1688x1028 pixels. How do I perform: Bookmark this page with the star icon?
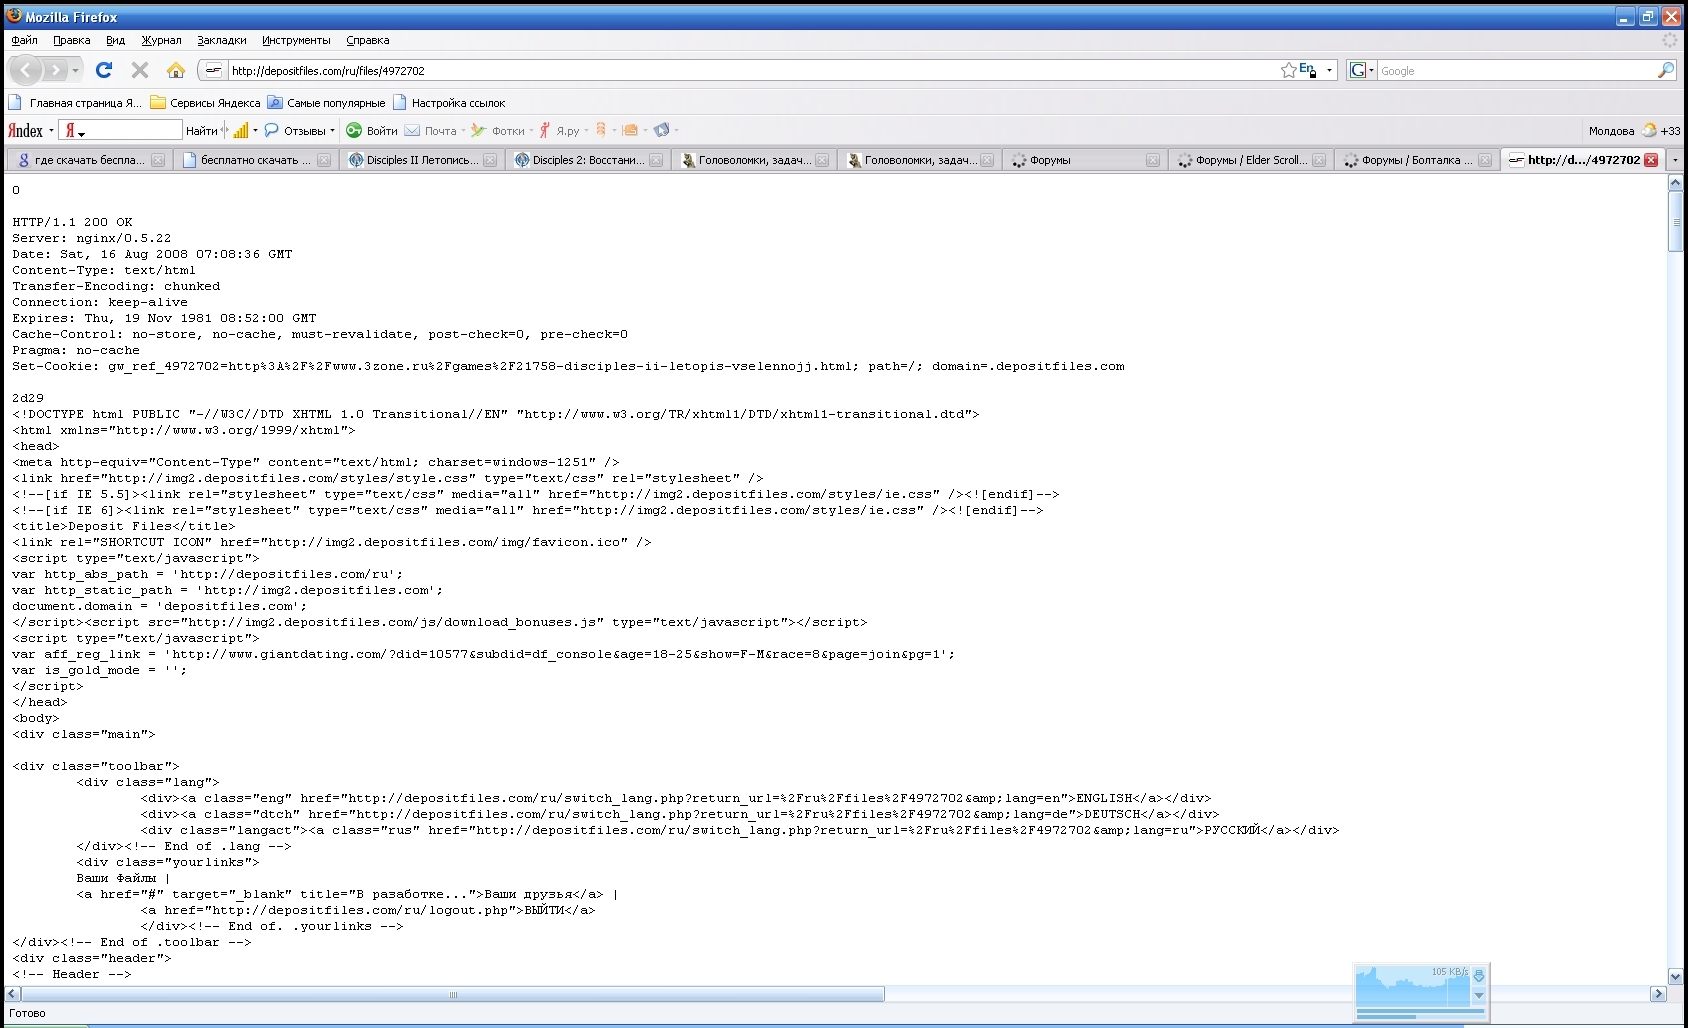(x=1289, y=70)
